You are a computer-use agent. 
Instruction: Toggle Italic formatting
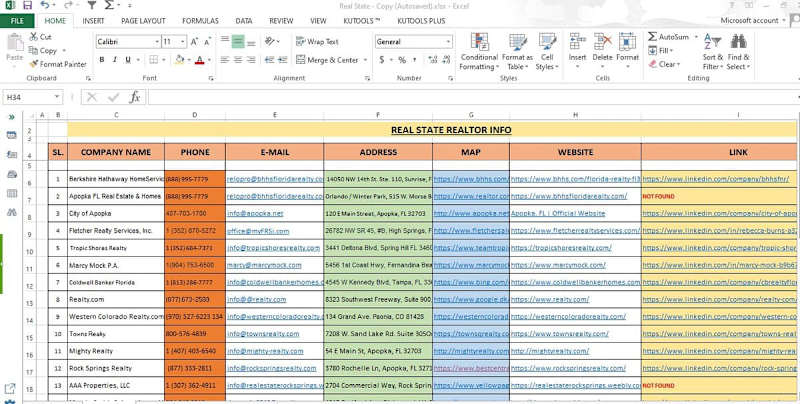(115, 60)
